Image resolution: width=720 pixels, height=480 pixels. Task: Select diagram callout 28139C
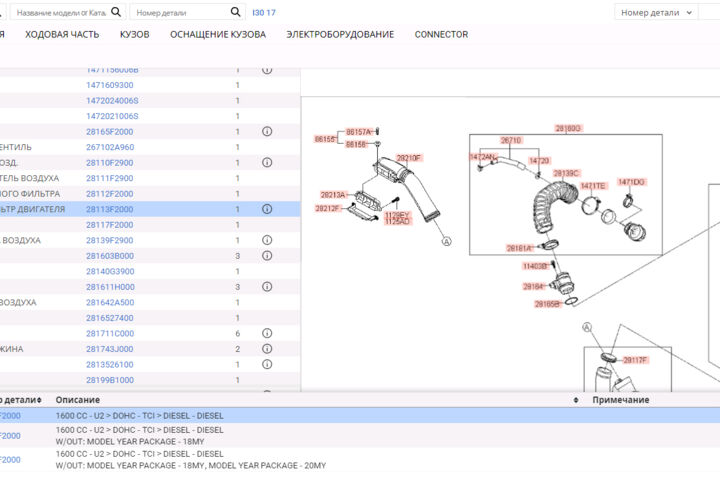tap(566, 173)
